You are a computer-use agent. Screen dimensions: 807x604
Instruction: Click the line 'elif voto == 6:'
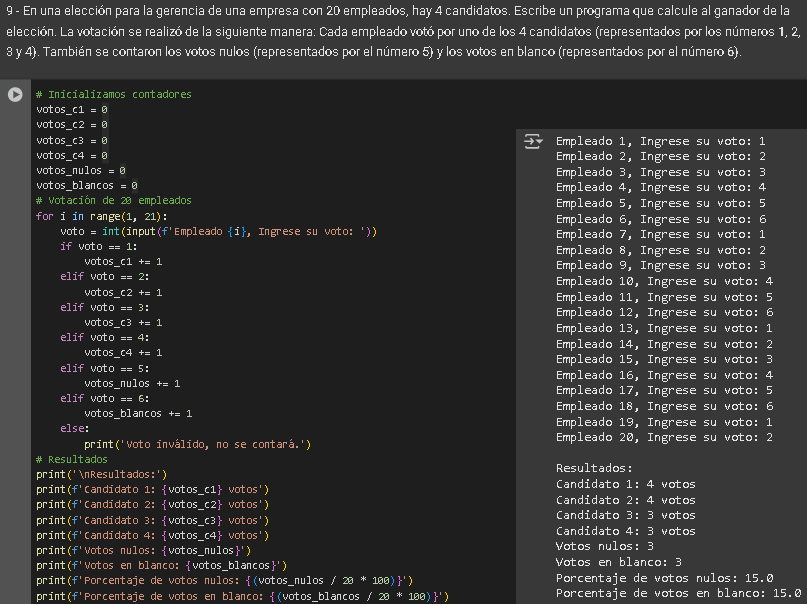point(105,398)
